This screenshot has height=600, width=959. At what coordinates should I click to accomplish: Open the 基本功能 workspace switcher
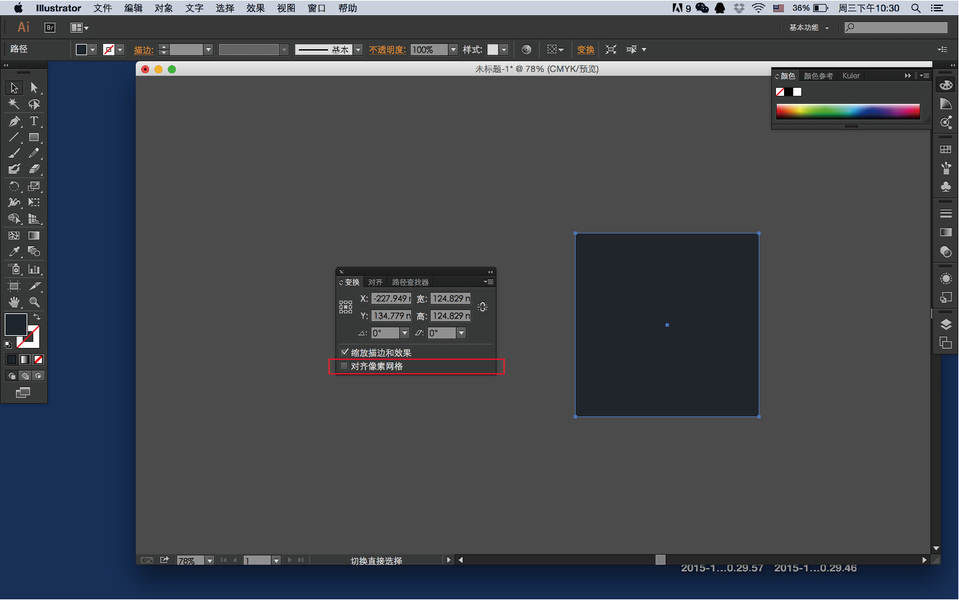809,28
